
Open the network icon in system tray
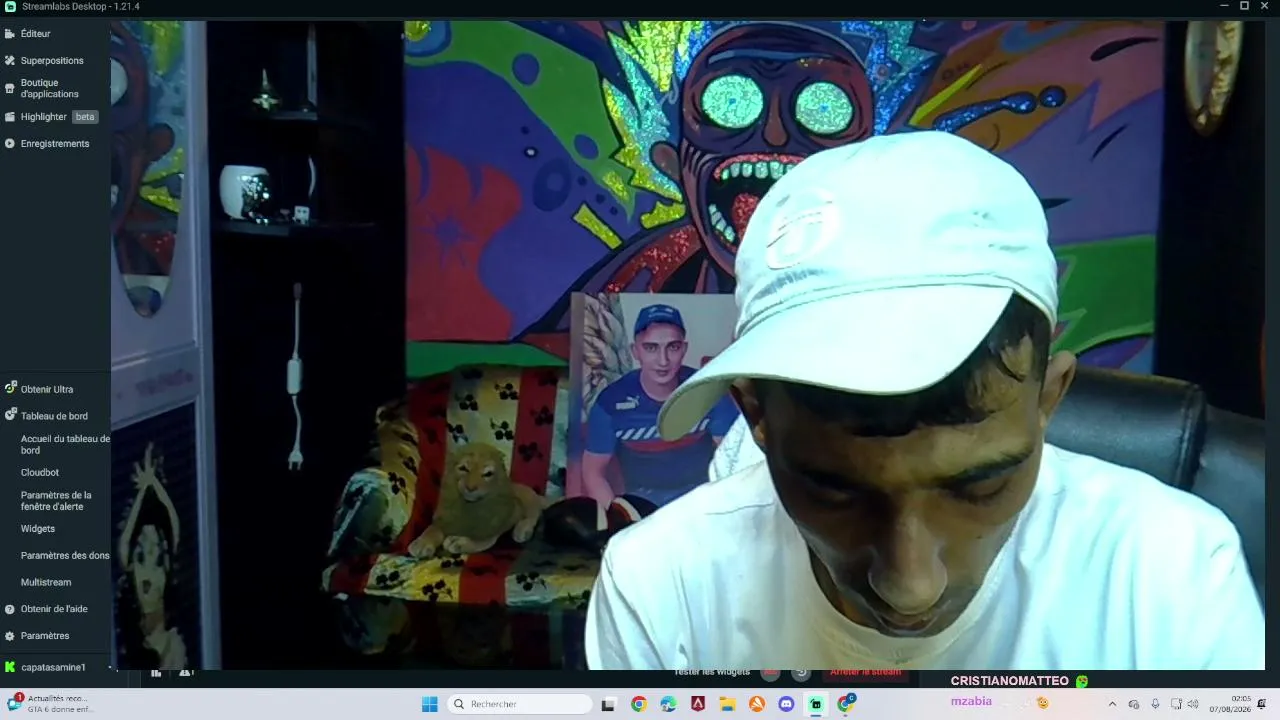(x=1177, y=704)
